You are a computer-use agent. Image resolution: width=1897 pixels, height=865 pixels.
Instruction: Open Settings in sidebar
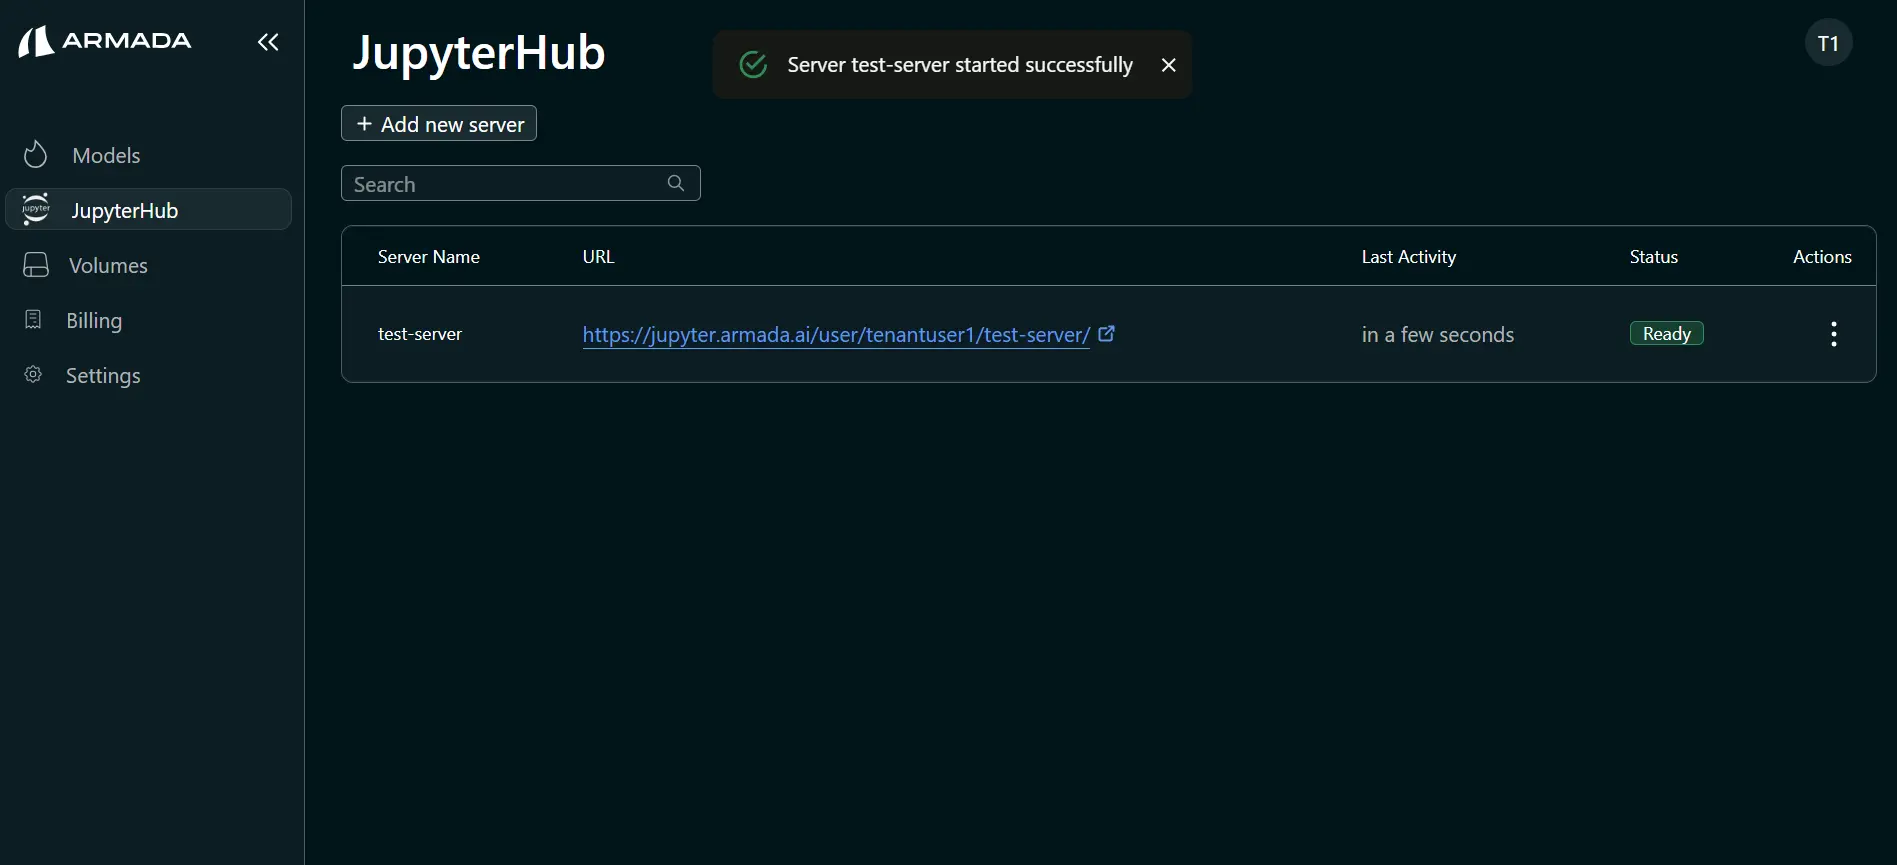click(148, 375)
